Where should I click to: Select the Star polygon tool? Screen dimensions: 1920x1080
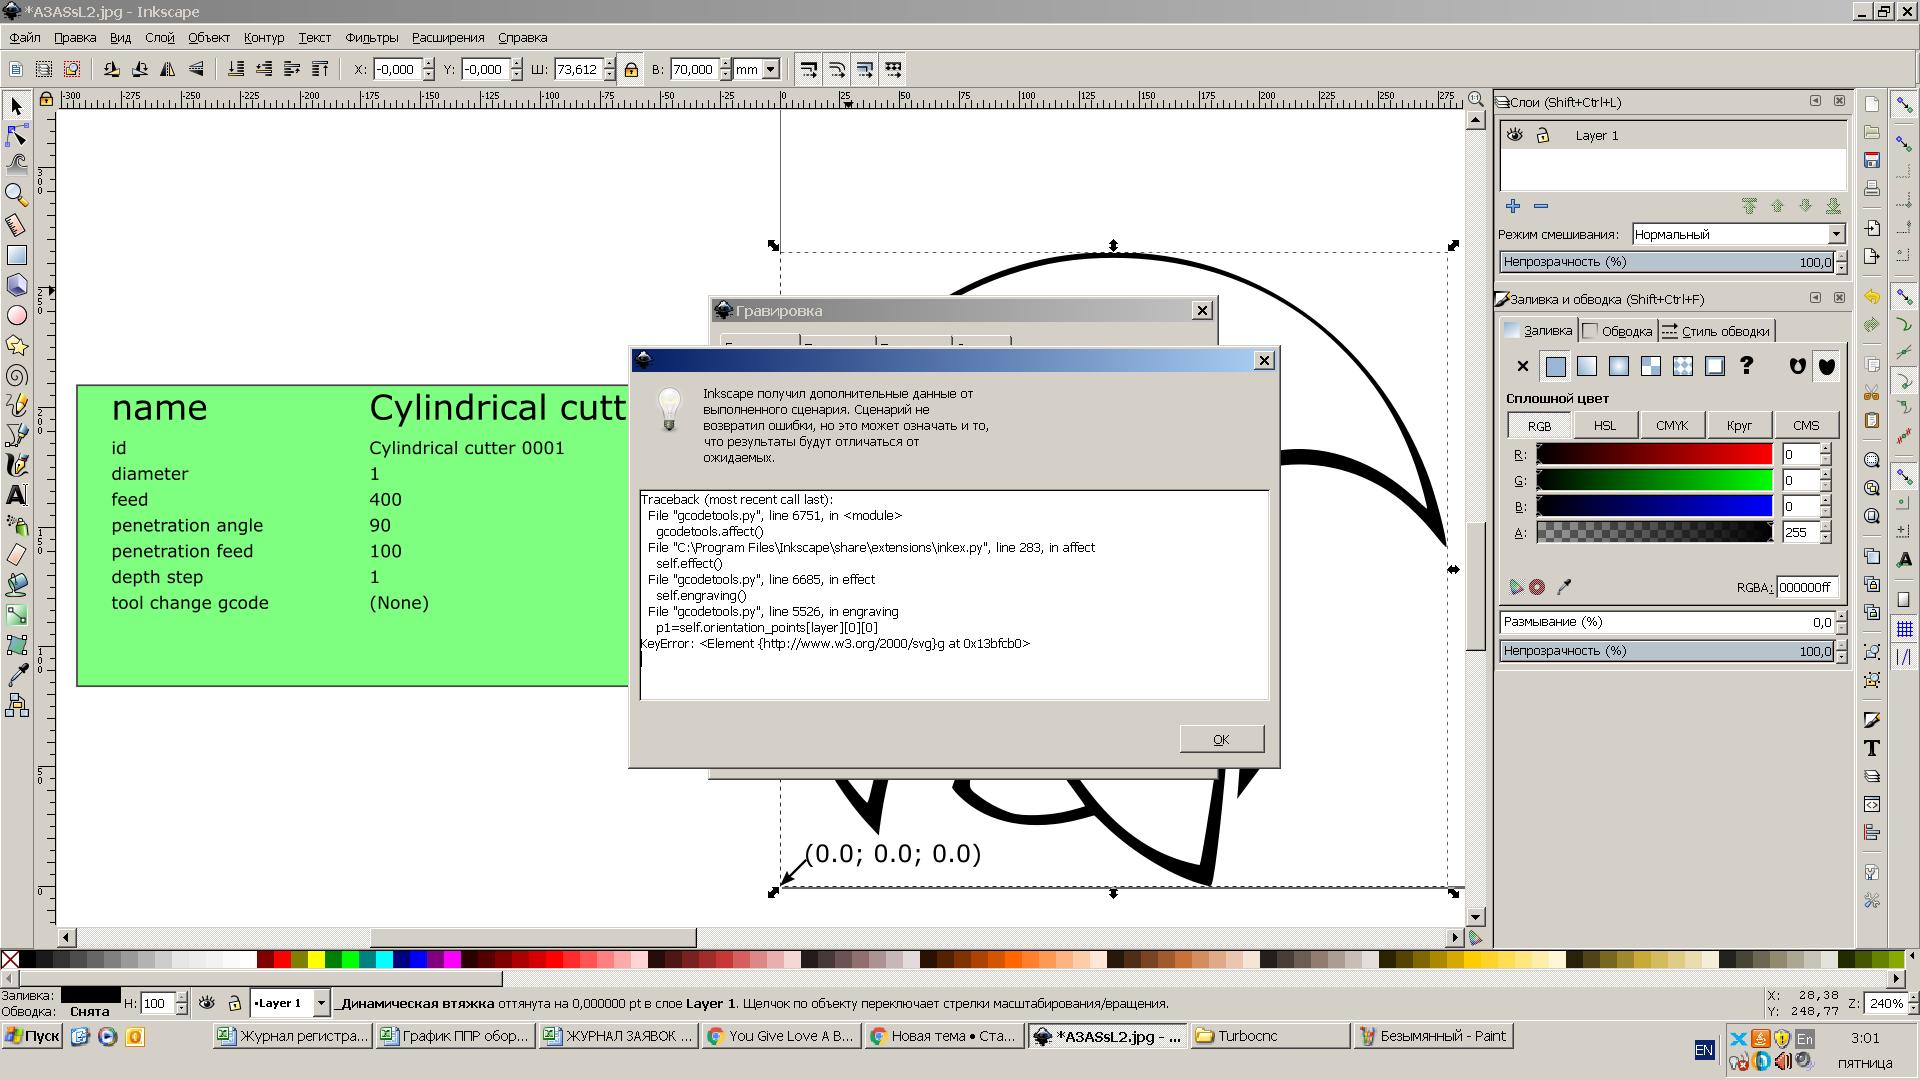[x=16, y=346]
